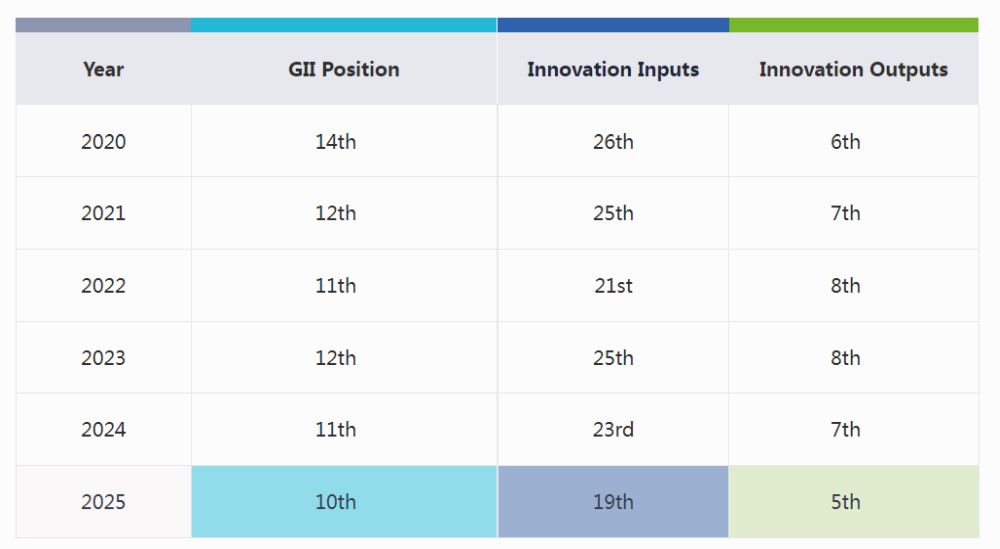The width and height of the screenshot is (1000, 549).
Task: Select the 2022 year cell
Action: (x=103, y=285)
